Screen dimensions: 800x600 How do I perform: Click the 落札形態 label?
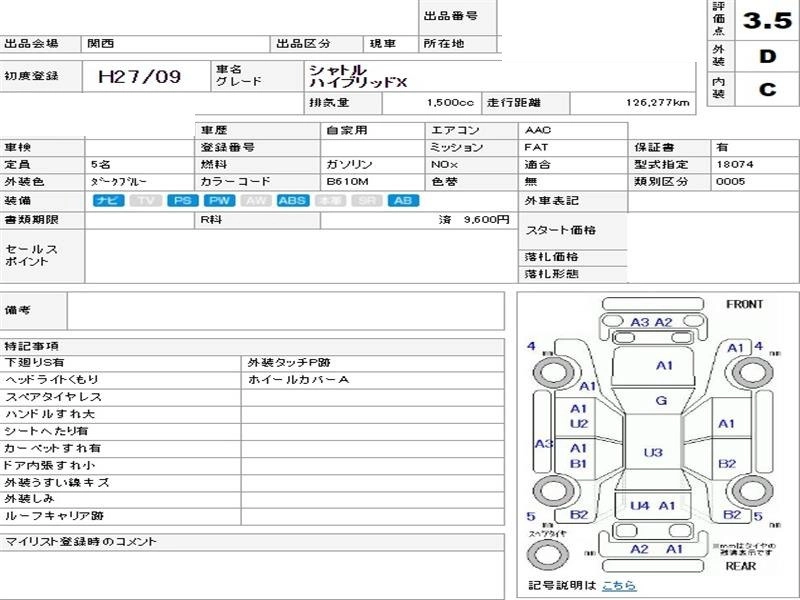point(552,274)
